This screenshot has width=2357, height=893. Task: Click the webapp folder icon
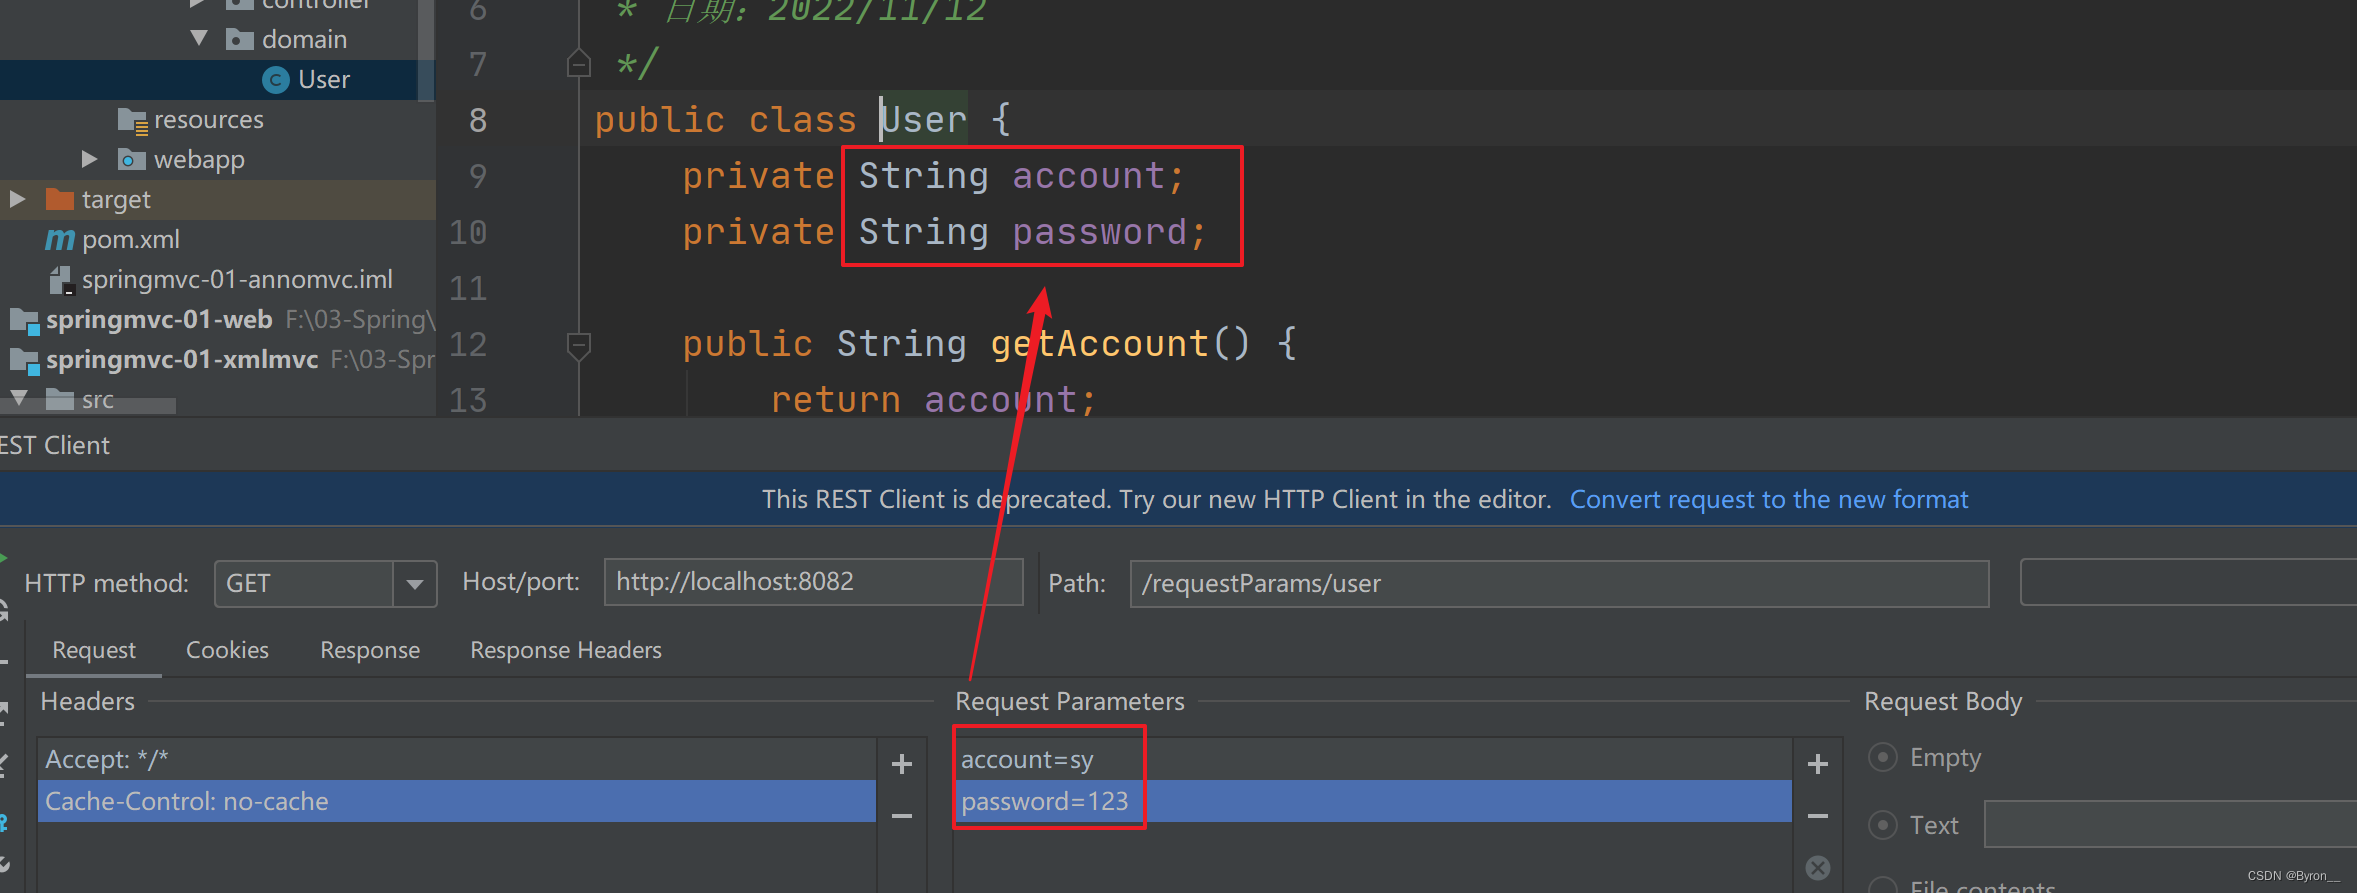pos(131,159)
